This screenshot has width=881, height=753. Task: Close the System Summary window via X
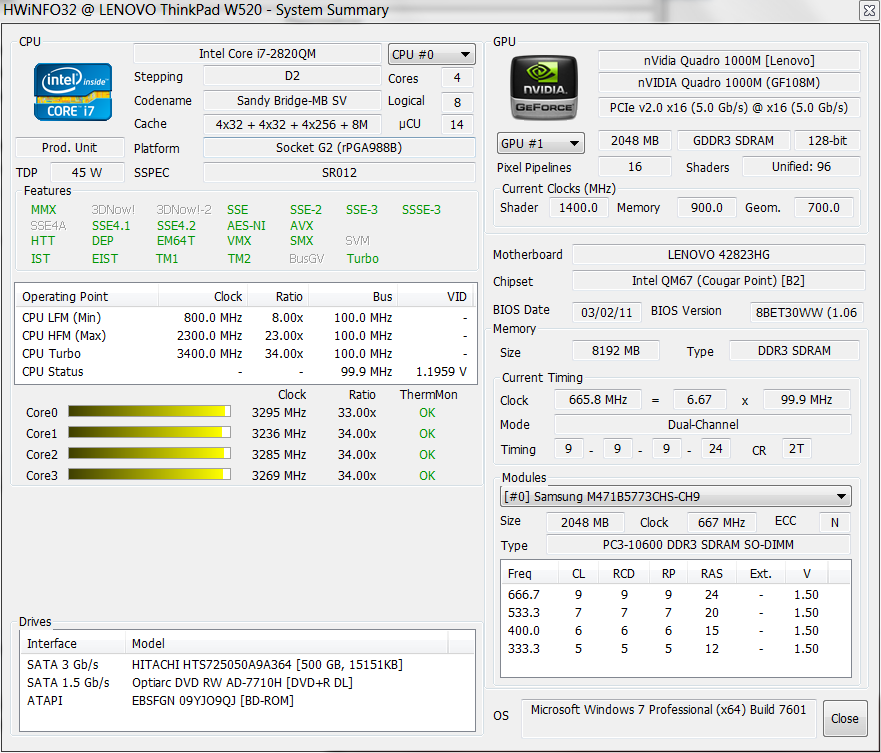pos(868,10)
